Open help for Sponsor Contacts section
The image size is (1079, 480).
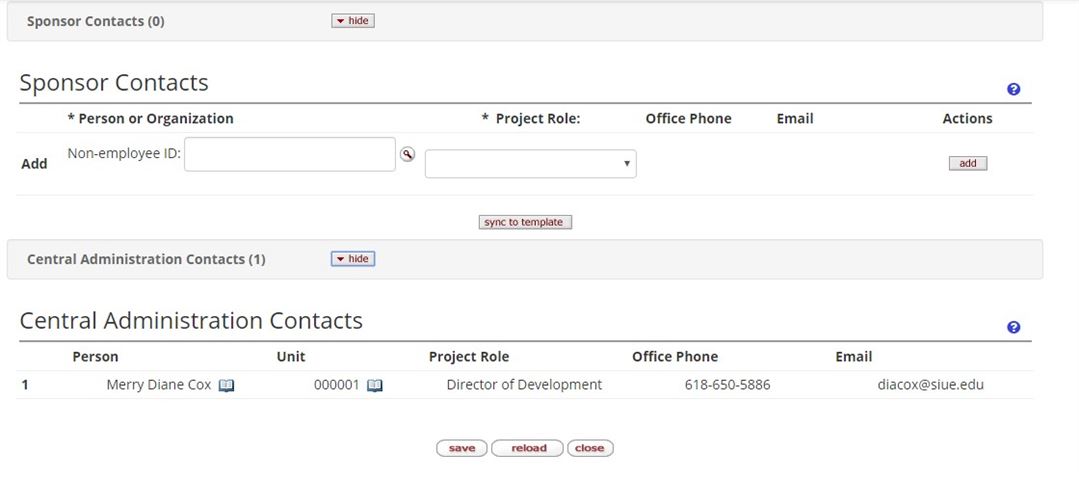(x=1014, y=89)
